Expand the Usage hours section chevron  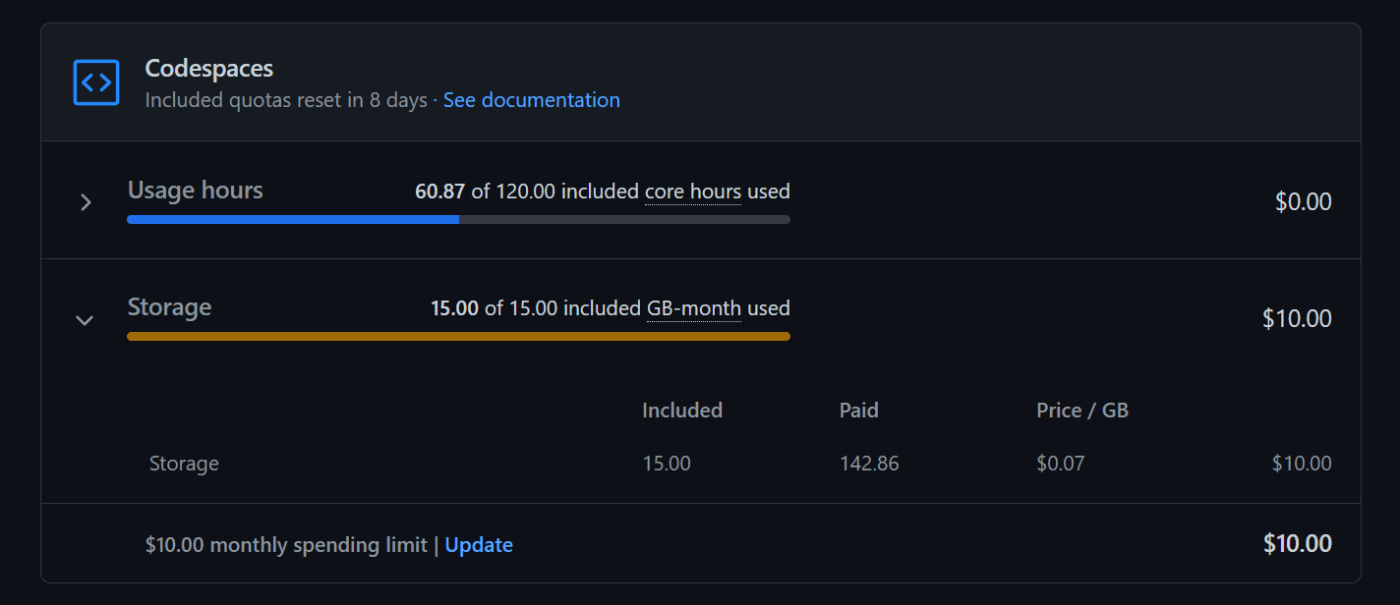85,202
